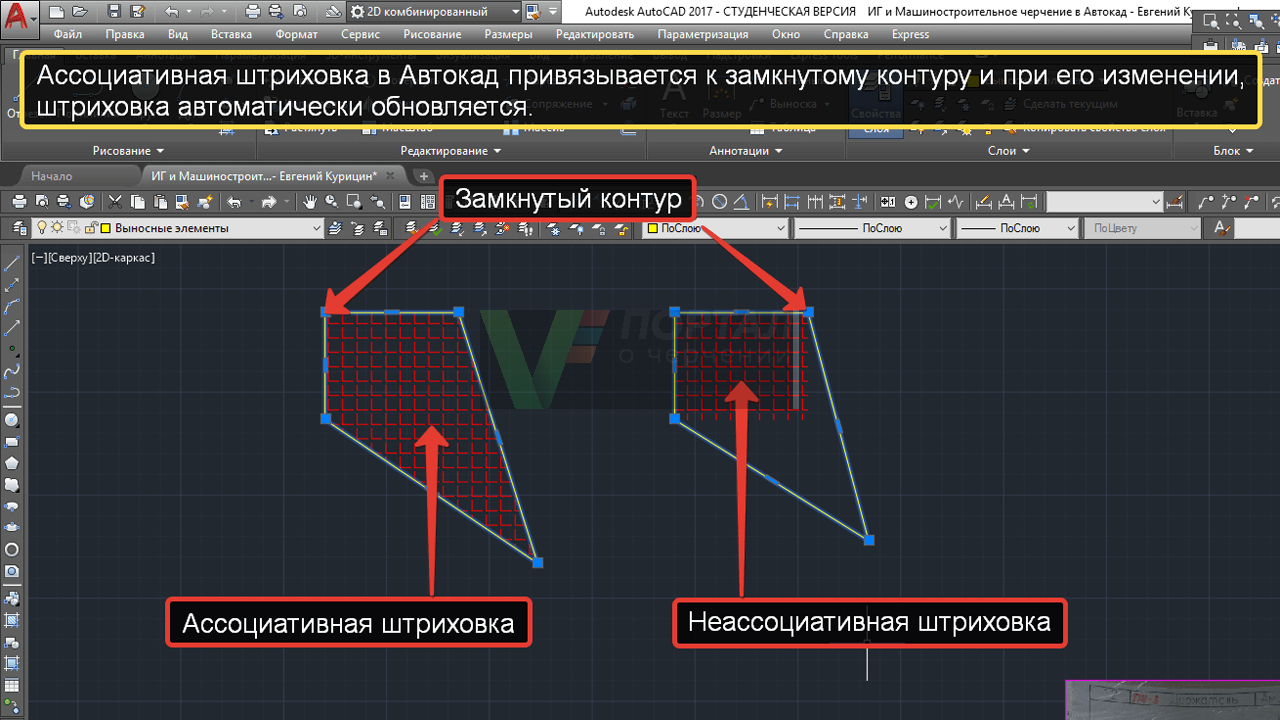
Task: Open the Файл menu
Action: click(x=68, y=34)
